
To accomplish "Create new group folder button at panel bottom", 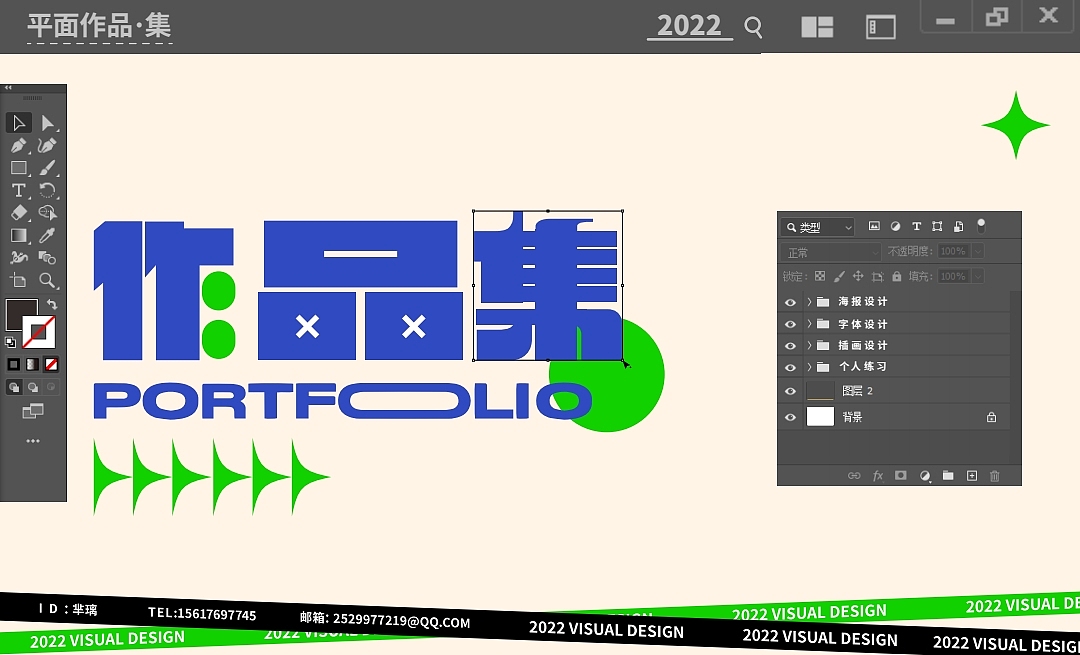I will click(x=948, y=476).
